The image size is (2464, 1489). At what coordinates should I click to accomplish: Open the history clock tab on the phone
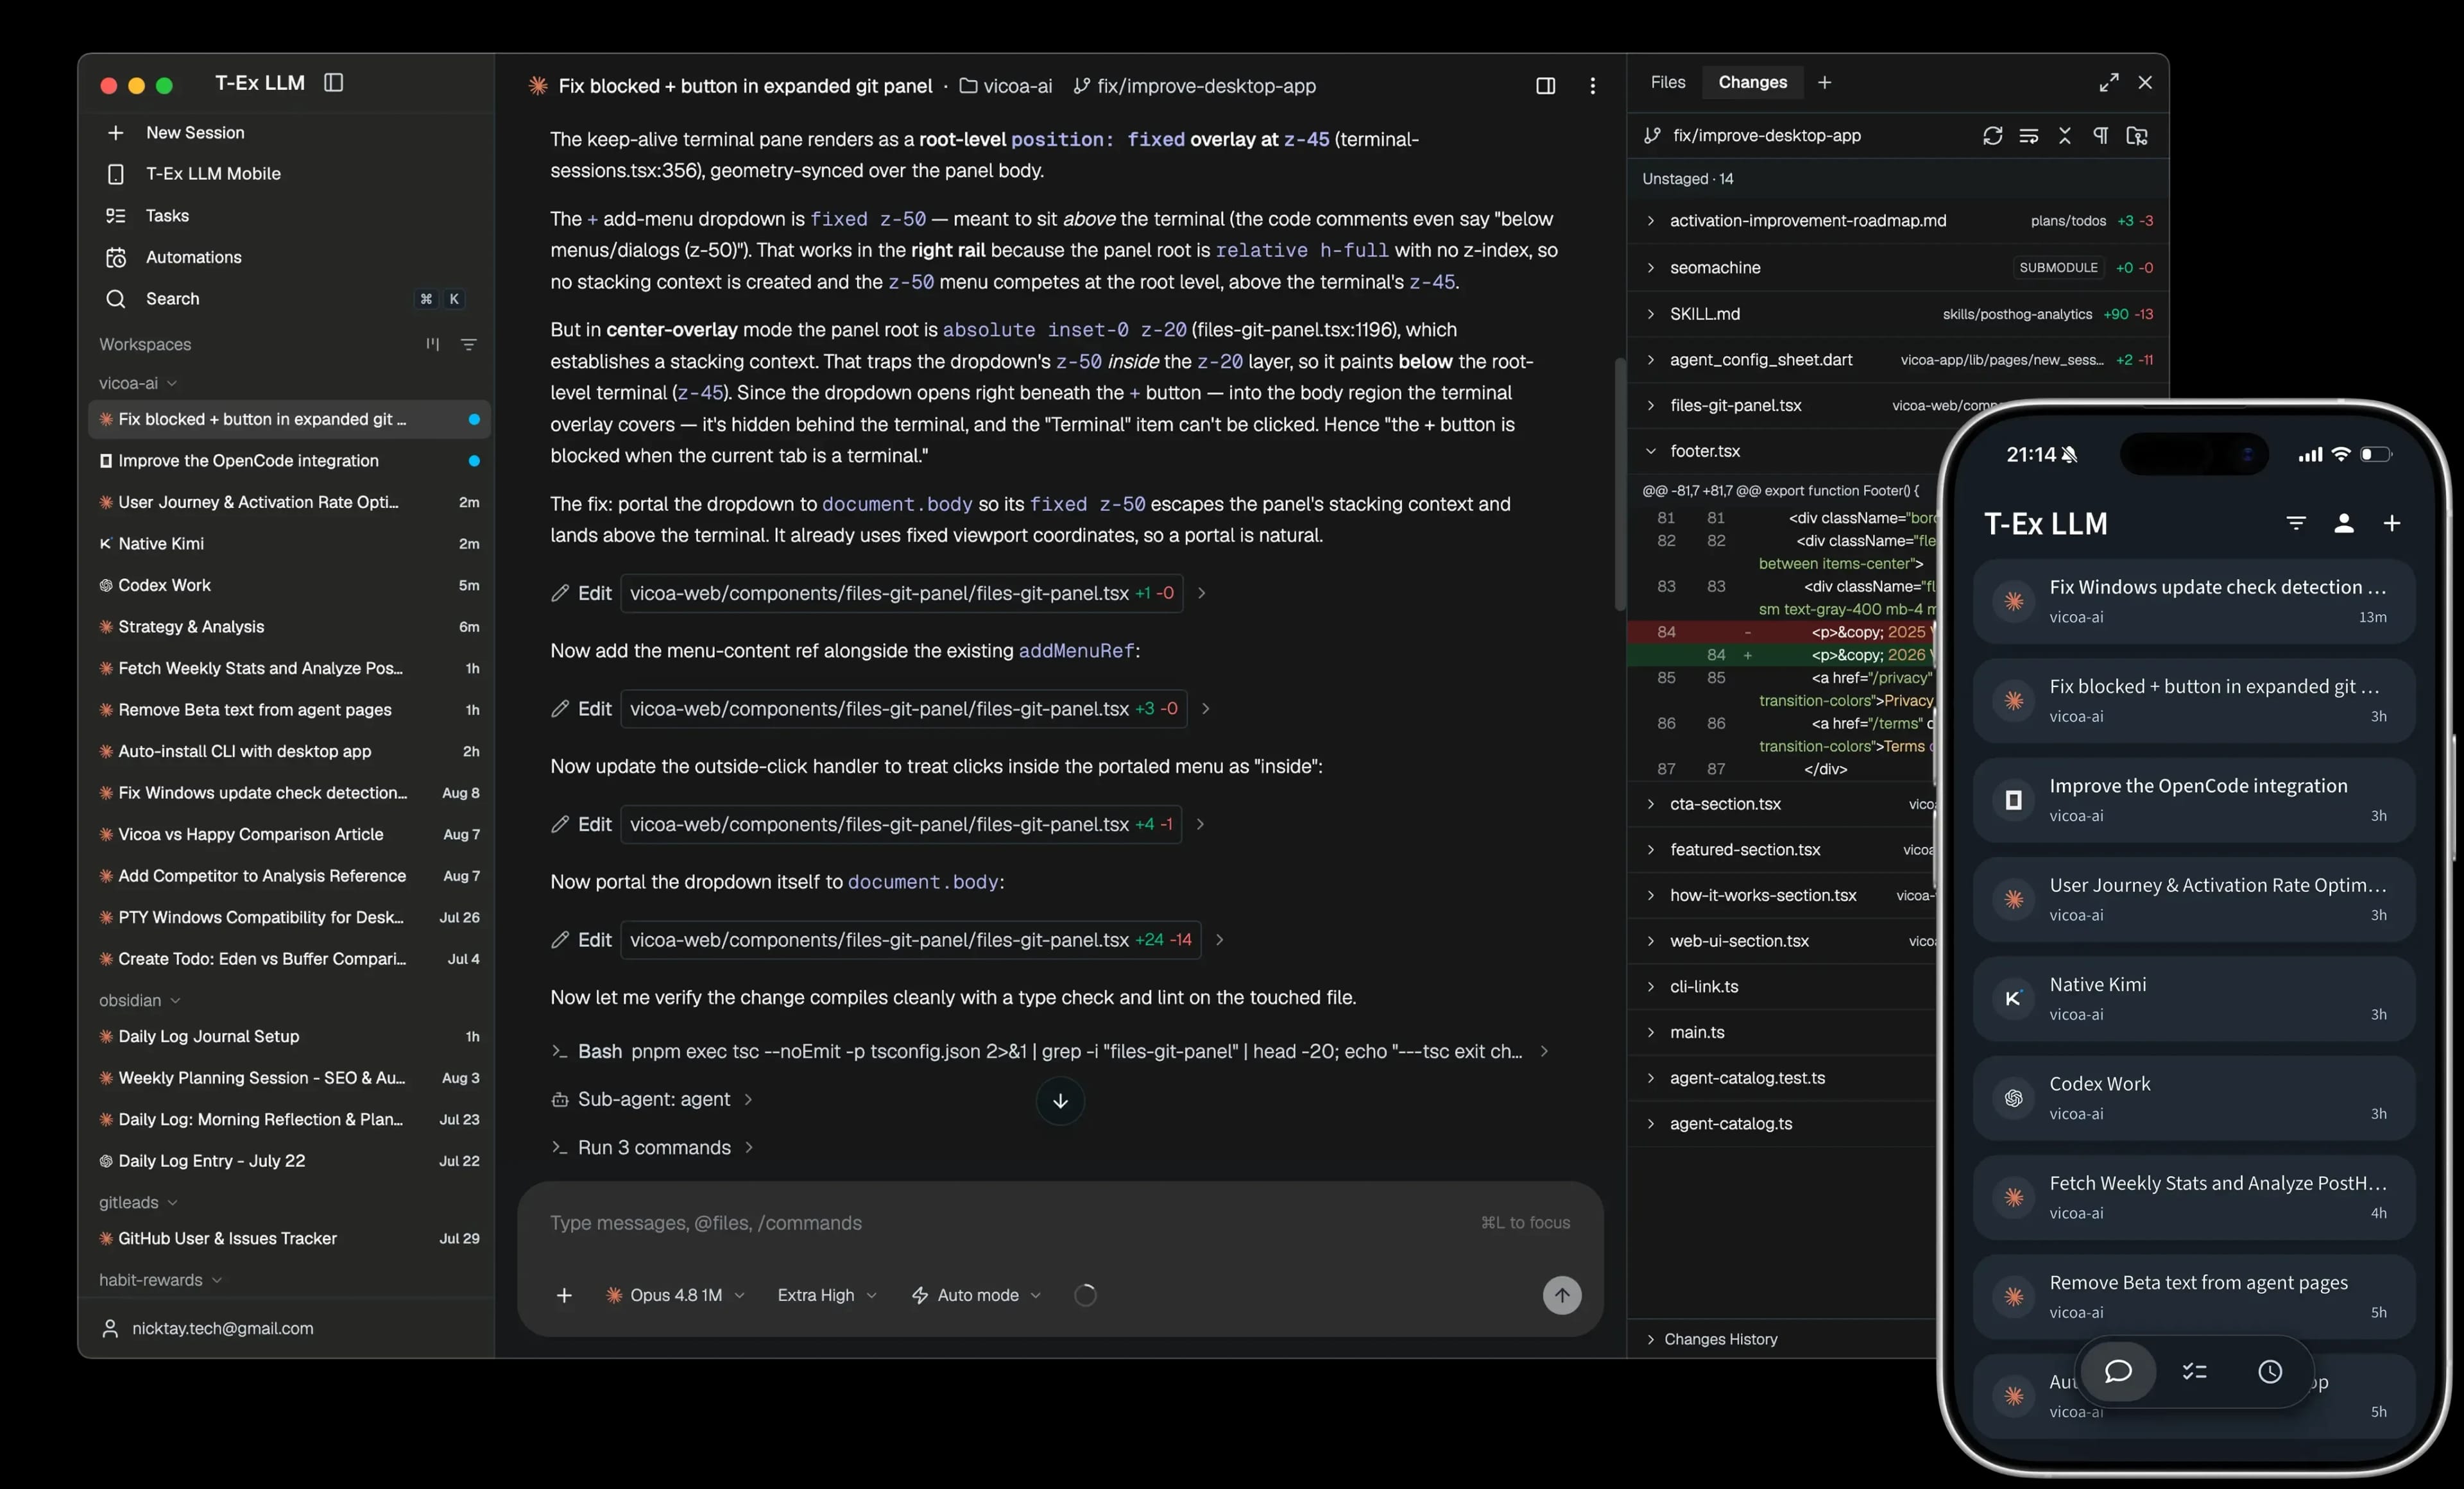(x=2270, y=1372)
